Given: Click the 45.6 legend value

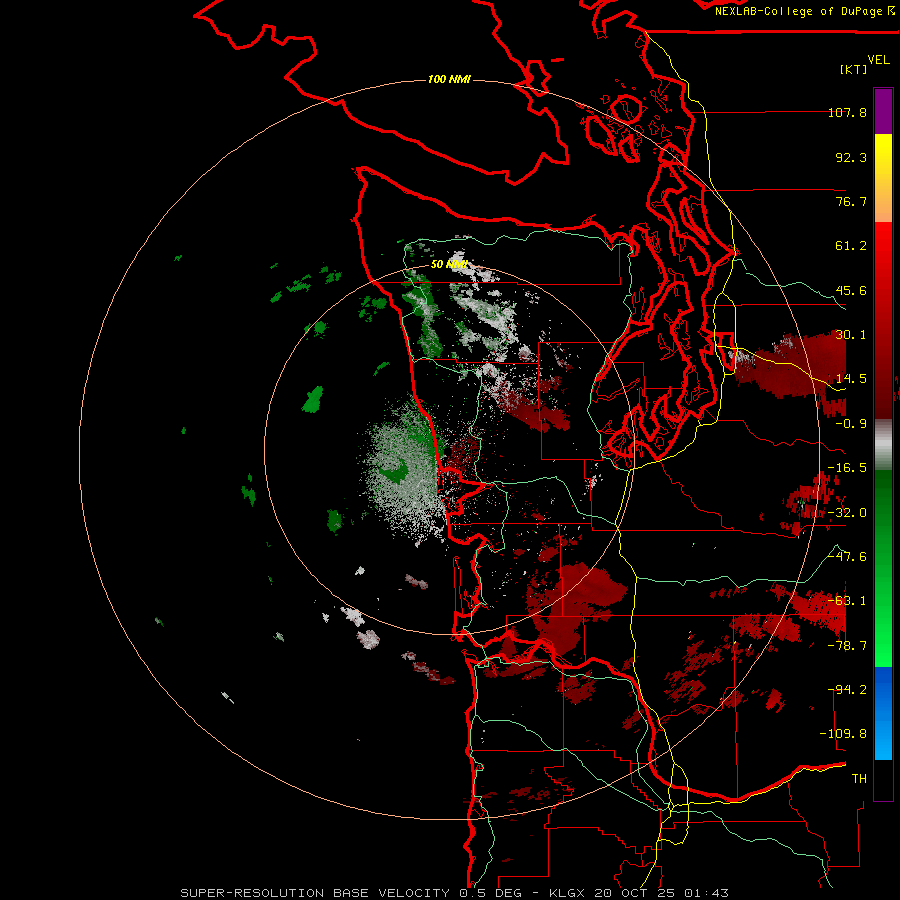Looking at the screenshot, I should (851, 290).
